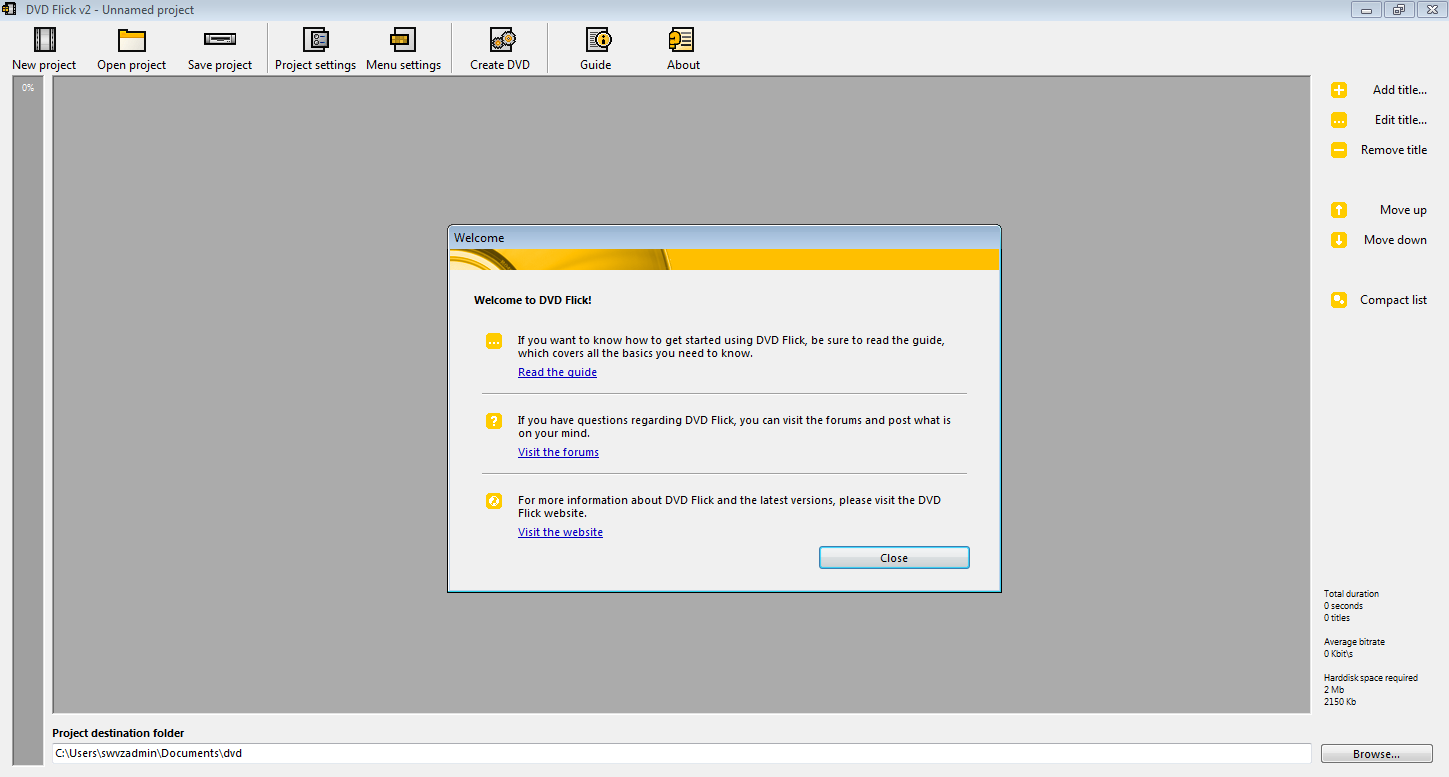Viewport: 1449px width, 777px height.
Task: Click the yellow Move up arrow icon
Action: [x=1339, y=210]
